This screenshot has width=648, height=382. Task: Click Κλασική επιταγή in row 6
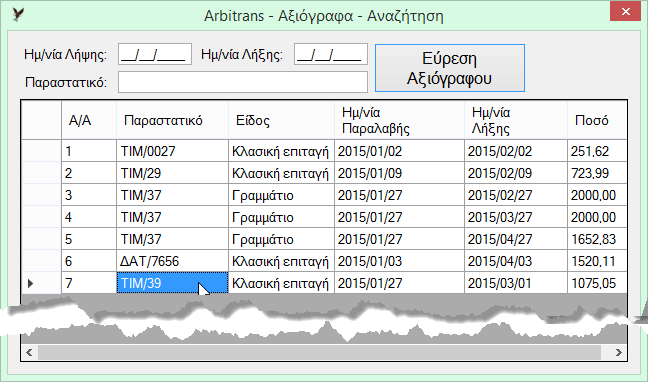pyautogui.click(x=281, y=261)
